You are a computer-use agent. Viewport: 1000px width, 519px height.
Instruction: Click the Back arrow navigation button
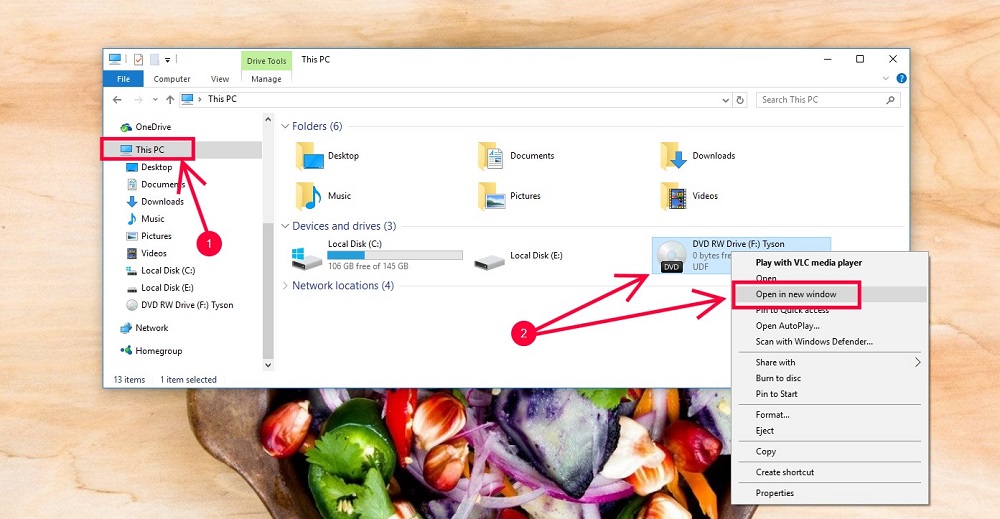(117, 99)
